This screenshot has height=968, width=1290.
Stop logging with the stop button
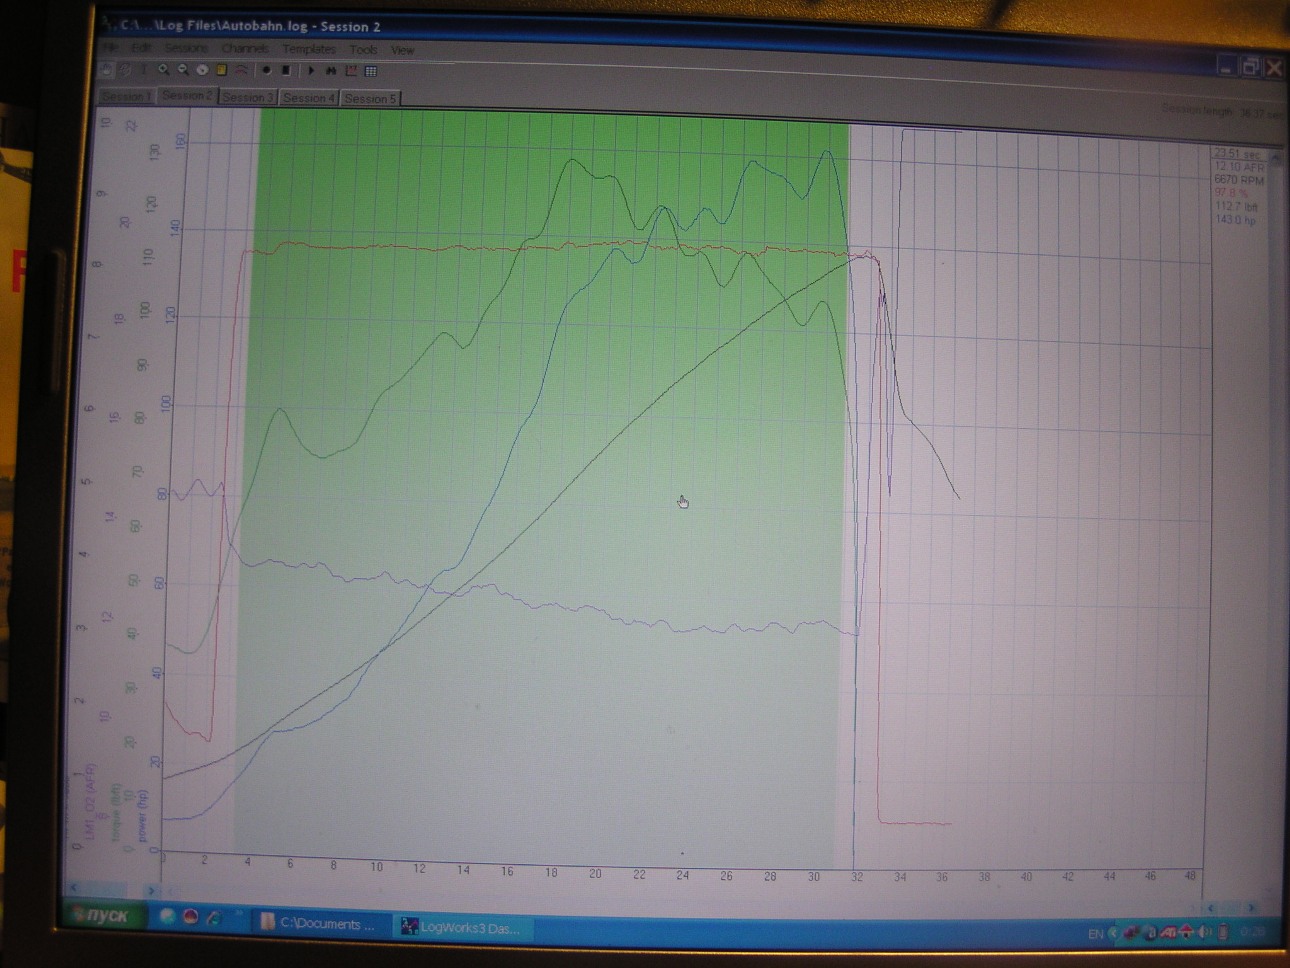[x=286, y=71]
